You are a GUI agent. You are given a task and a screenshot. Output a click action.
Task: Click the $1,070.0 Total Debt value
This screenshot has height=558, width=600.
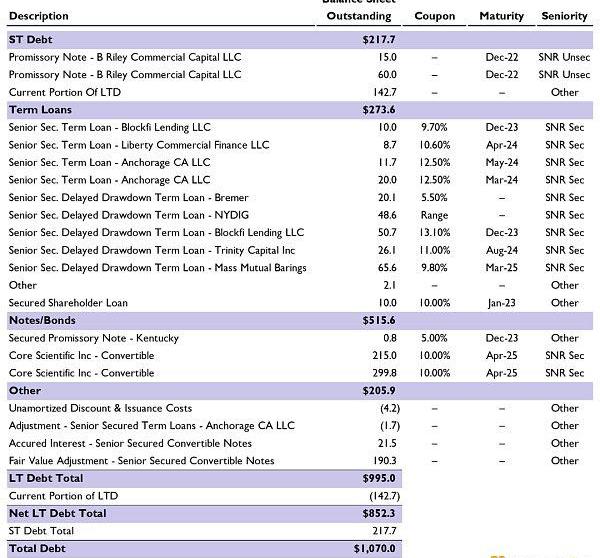coord(379,548)
